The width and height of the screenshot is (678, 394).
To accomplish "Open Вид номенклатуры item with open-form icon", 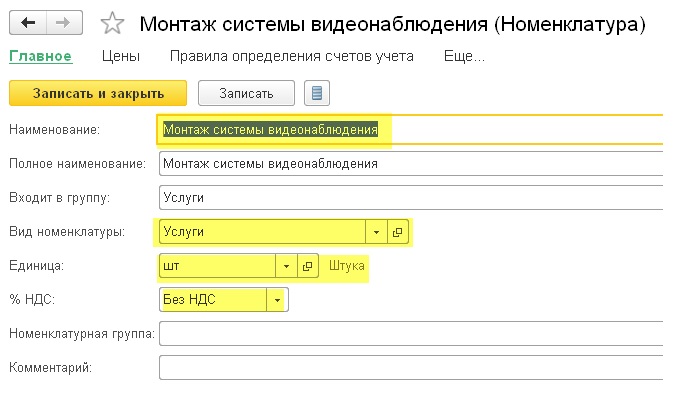I will point(397,232).
